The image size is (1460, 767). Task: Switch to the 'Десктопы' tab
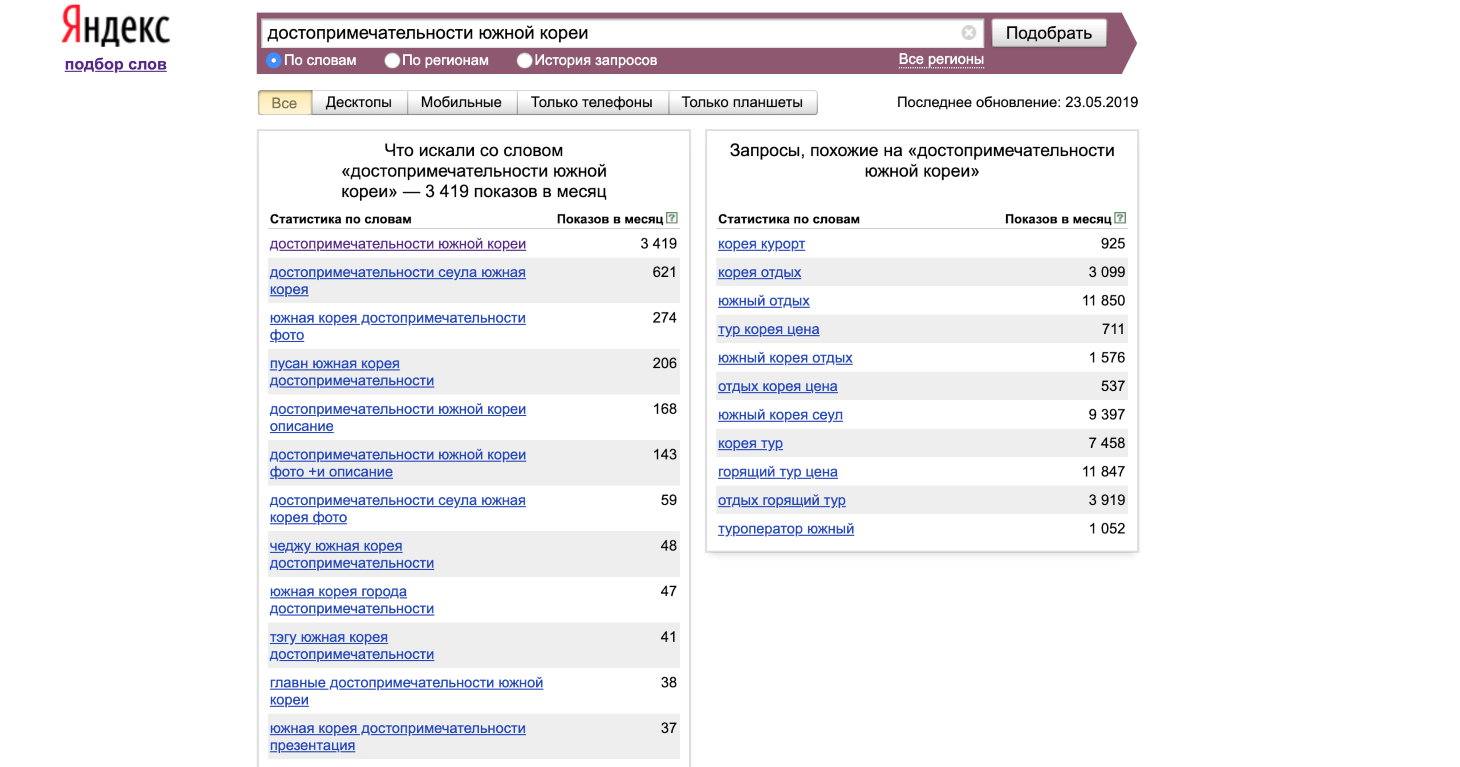[x=358, y=103]
